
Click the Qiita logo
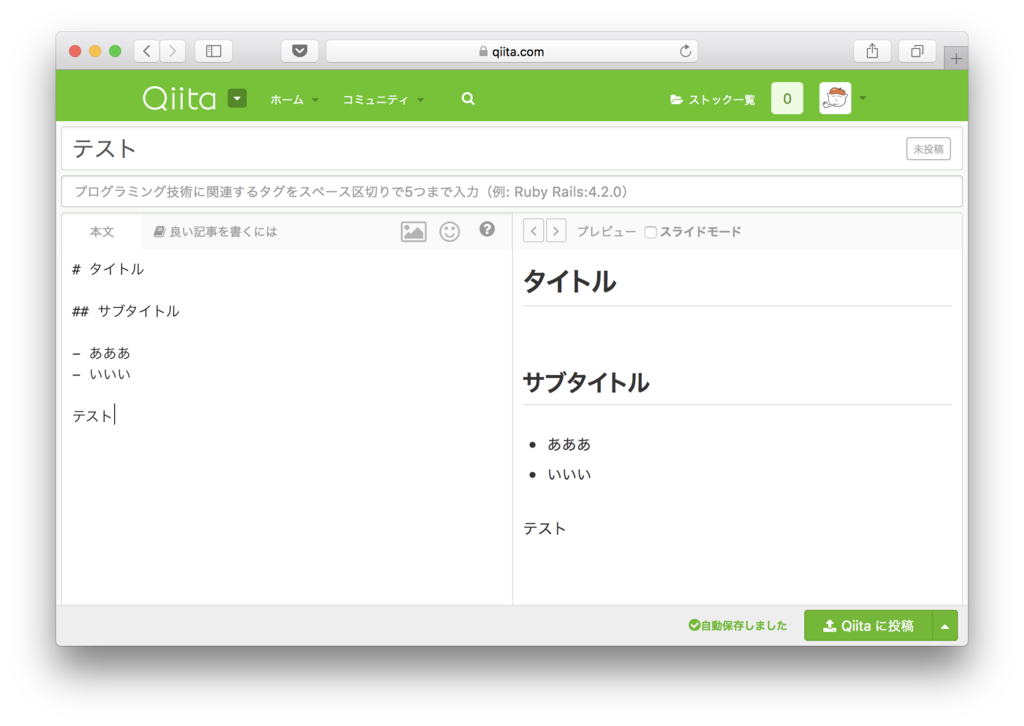178,98
